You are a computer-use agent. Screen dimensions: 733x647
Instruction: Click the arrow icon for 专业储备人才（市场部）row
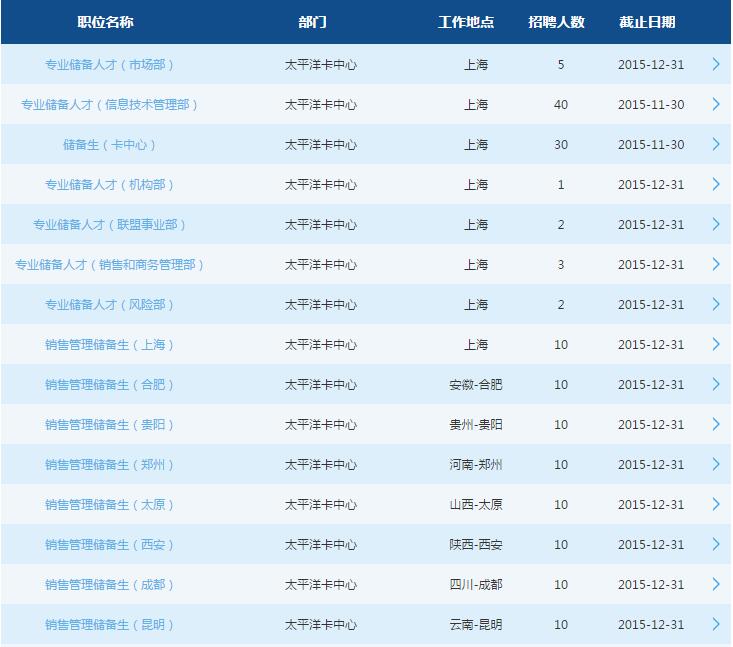[716, 64]
